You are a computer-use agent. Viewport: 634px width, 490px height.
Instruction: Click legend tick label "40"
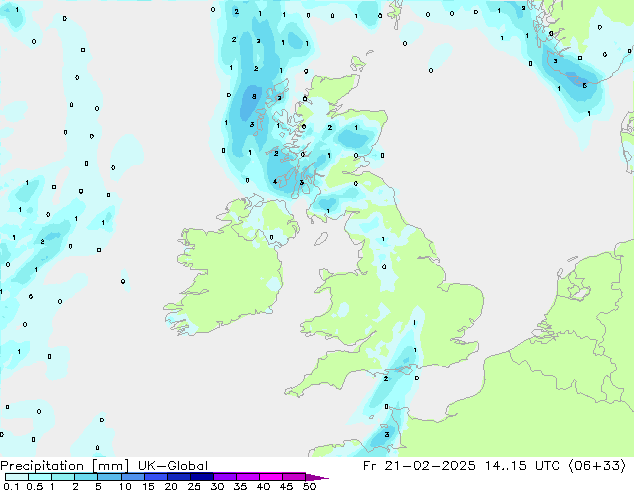(263, 486)
